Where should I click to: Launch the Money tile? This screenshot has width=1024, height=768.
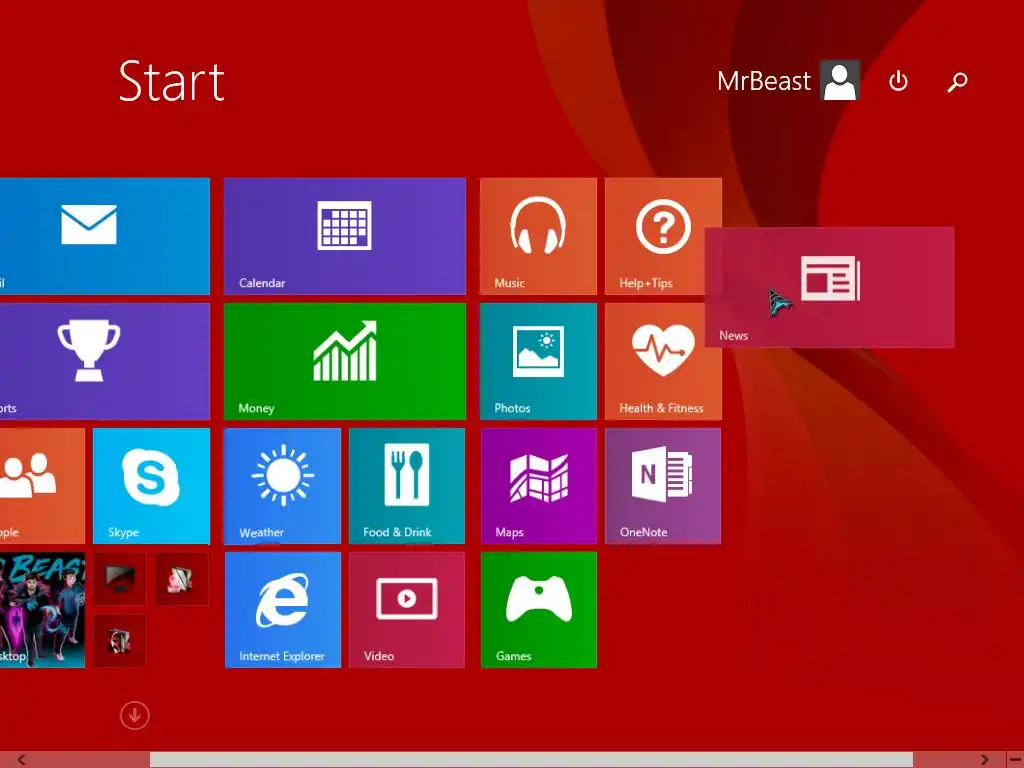click(345, 361)
